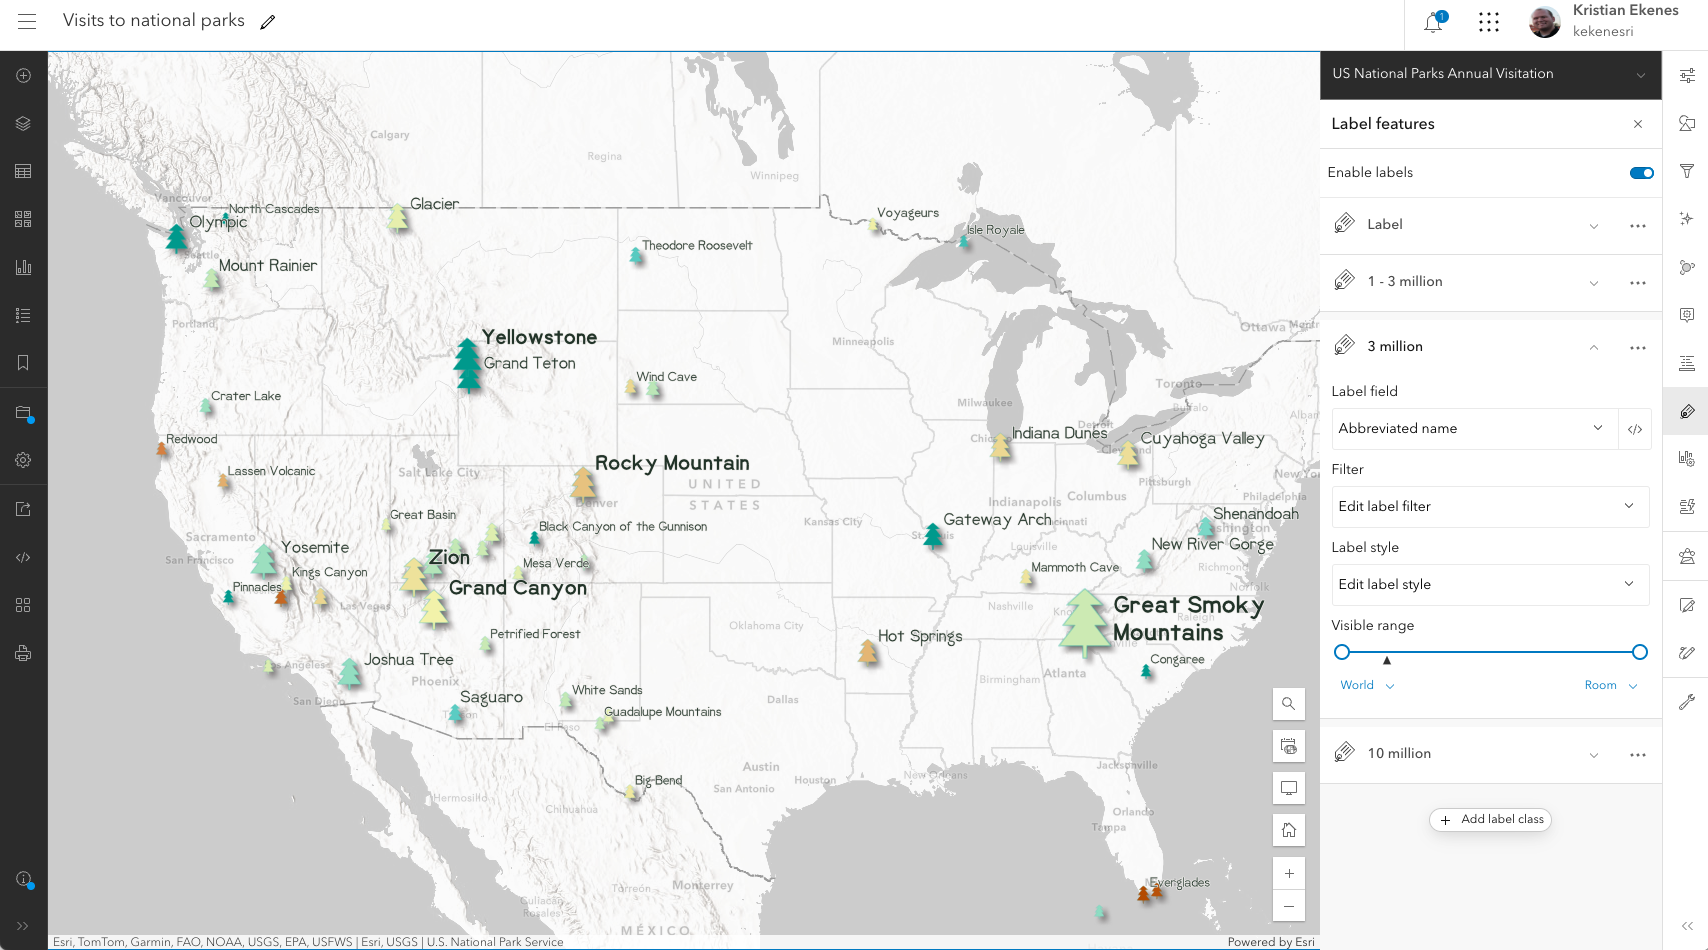The width and height of the screenshot is (1708, 950).
Task: Zoom in on the map
Action: tap(1289, 873)
